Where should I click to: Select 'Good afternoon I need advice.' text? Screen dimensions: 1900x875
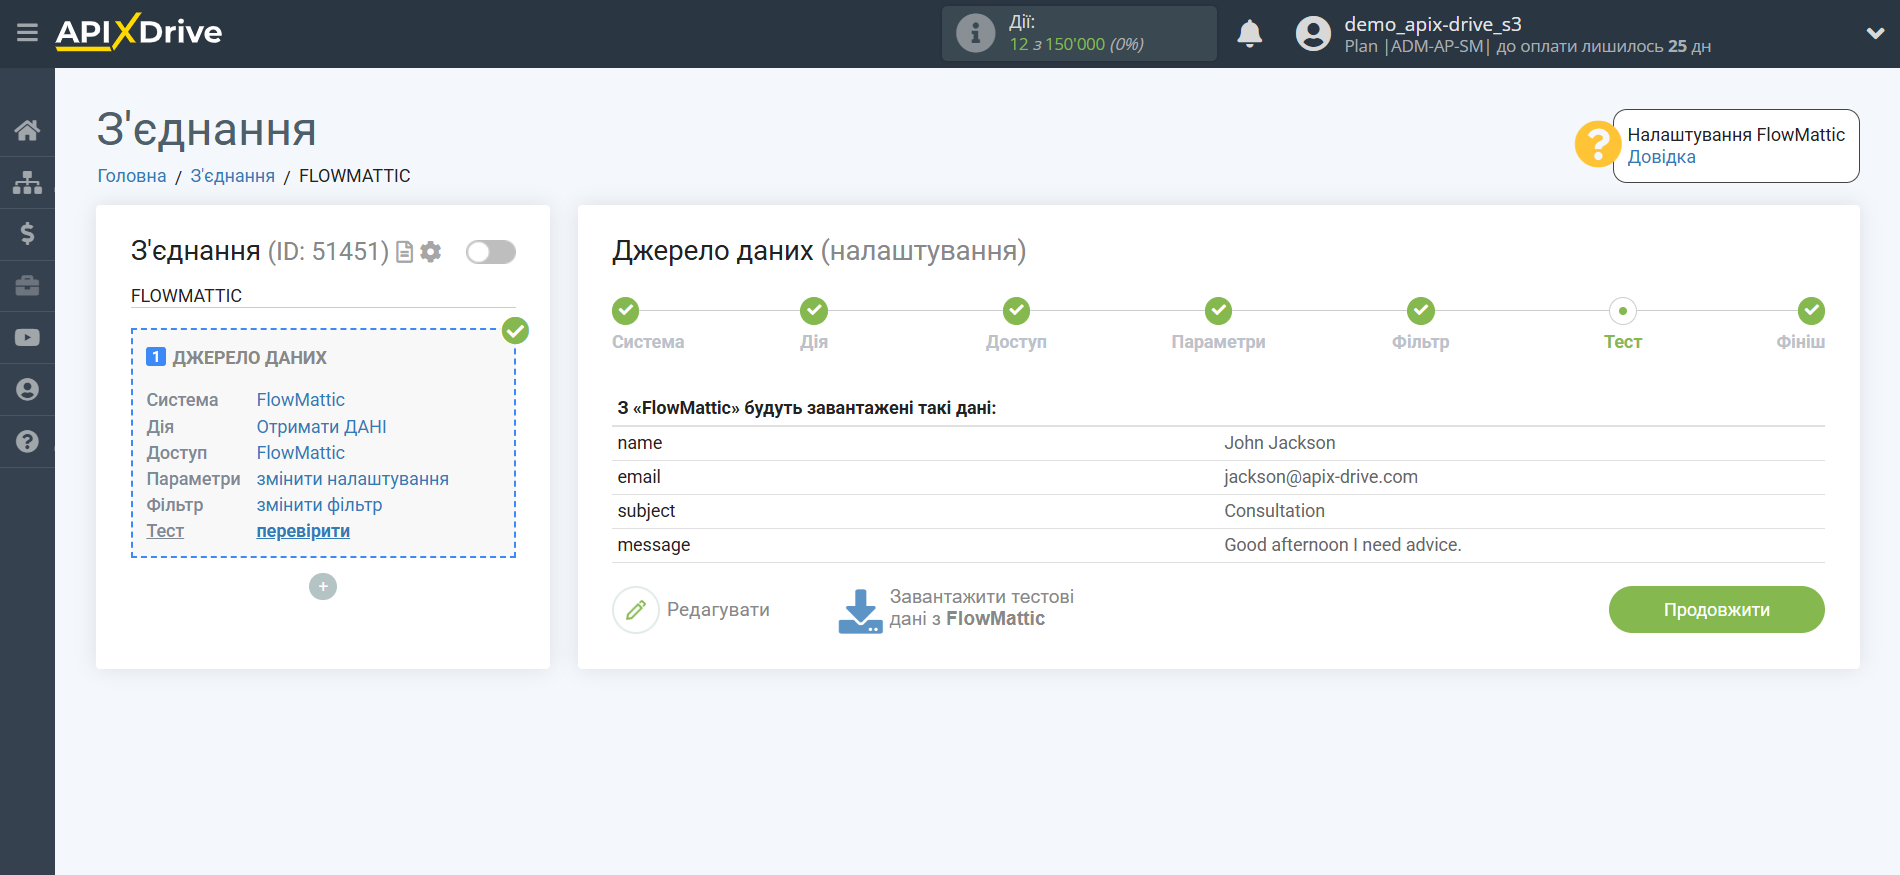click(x=1342, y=545)
